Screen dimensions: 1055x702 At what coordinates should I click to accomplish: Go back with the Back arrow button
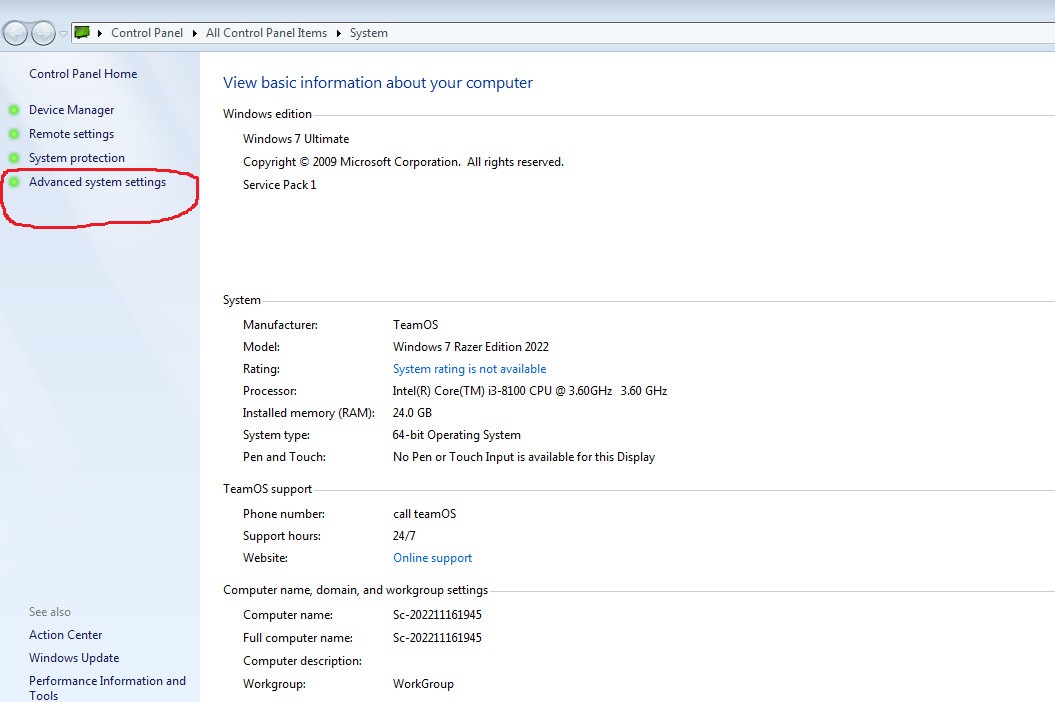(15, 33)
